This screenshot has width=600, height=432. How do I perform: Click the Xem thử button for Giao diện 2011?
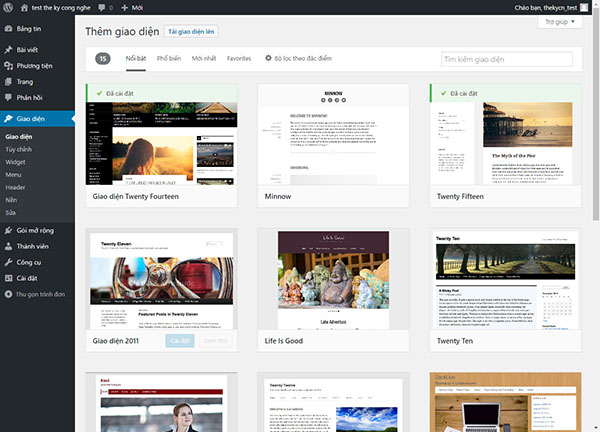[216, 341]
